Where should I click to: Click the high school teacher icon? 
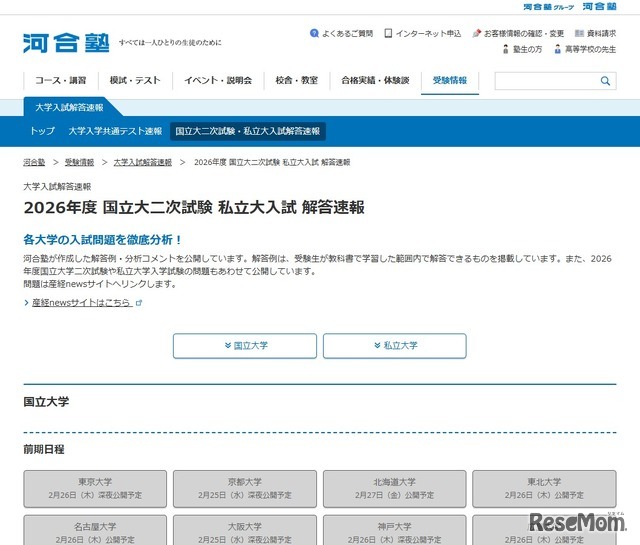coord(558,49)
